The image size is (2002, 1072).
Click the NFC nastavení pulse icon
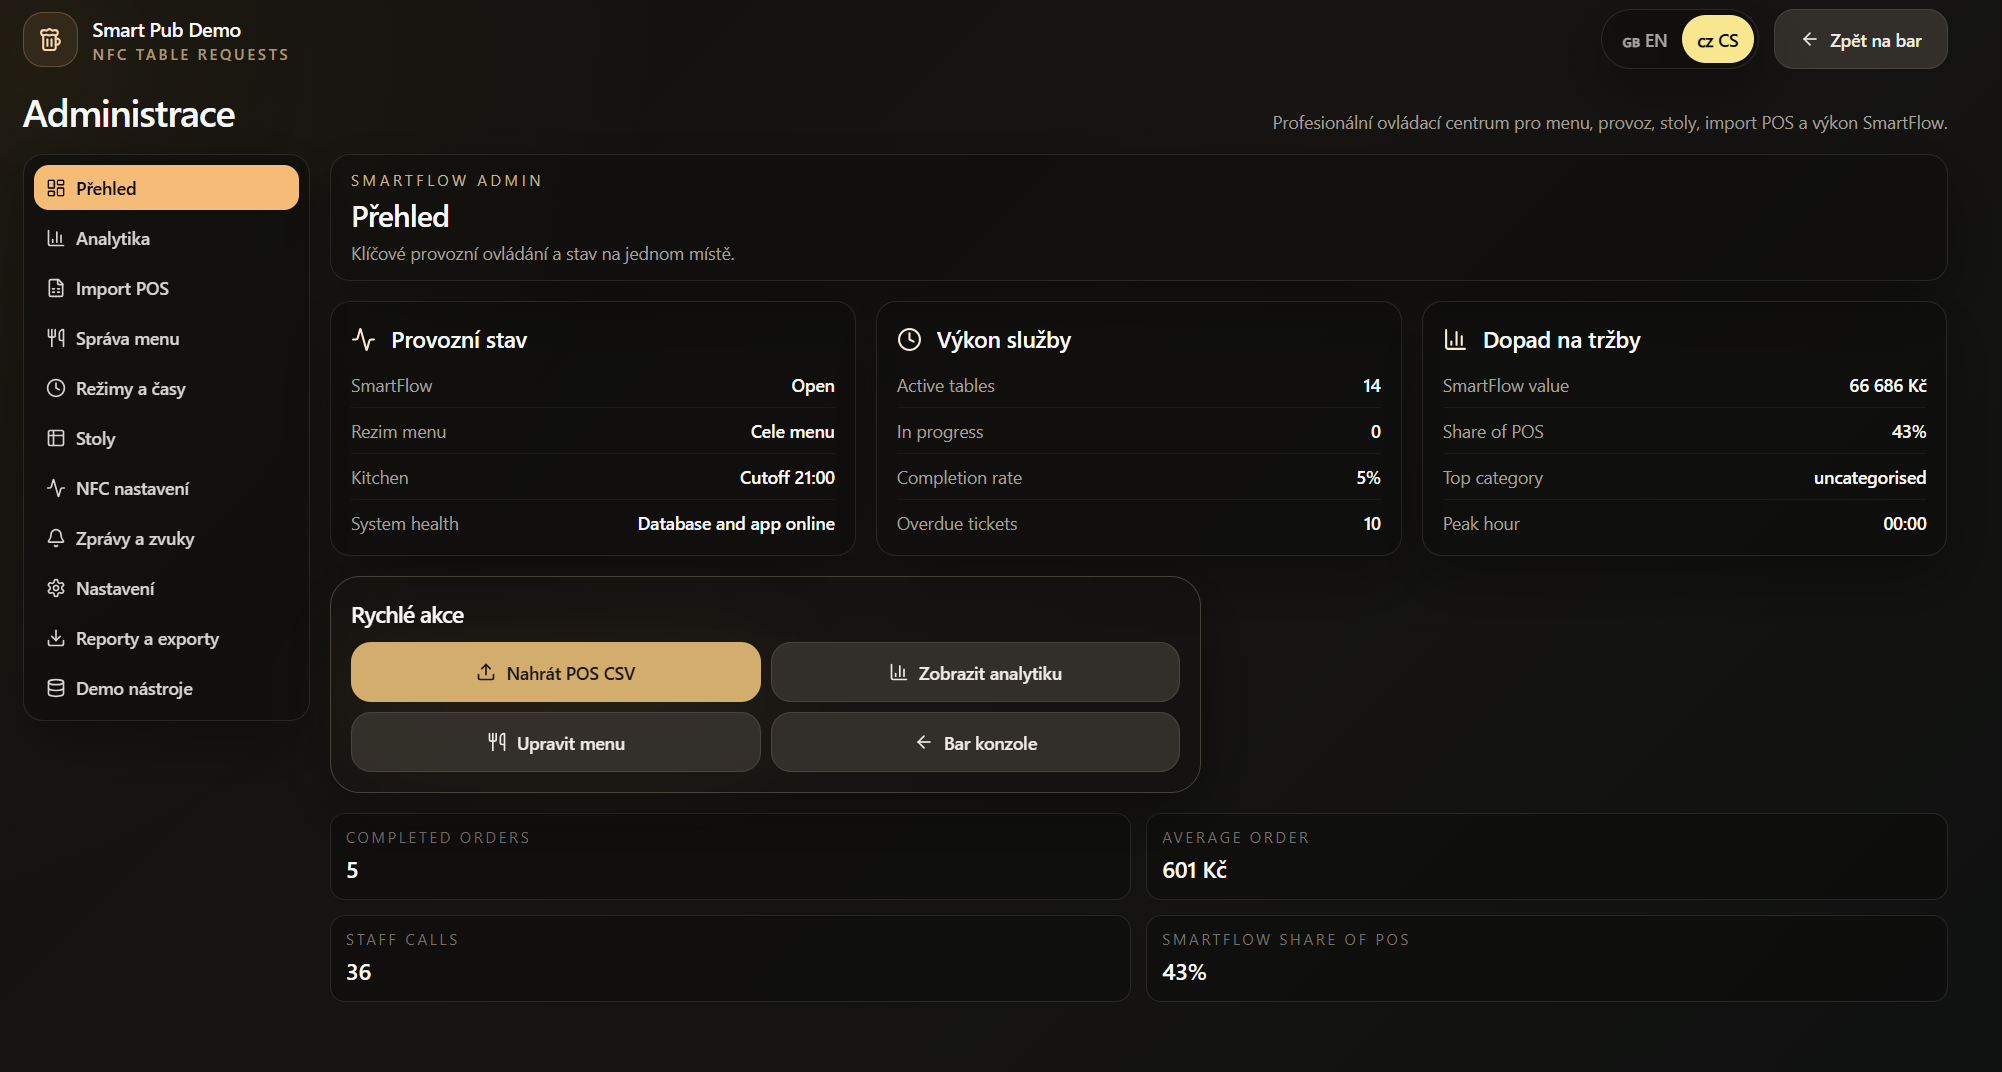56,488
